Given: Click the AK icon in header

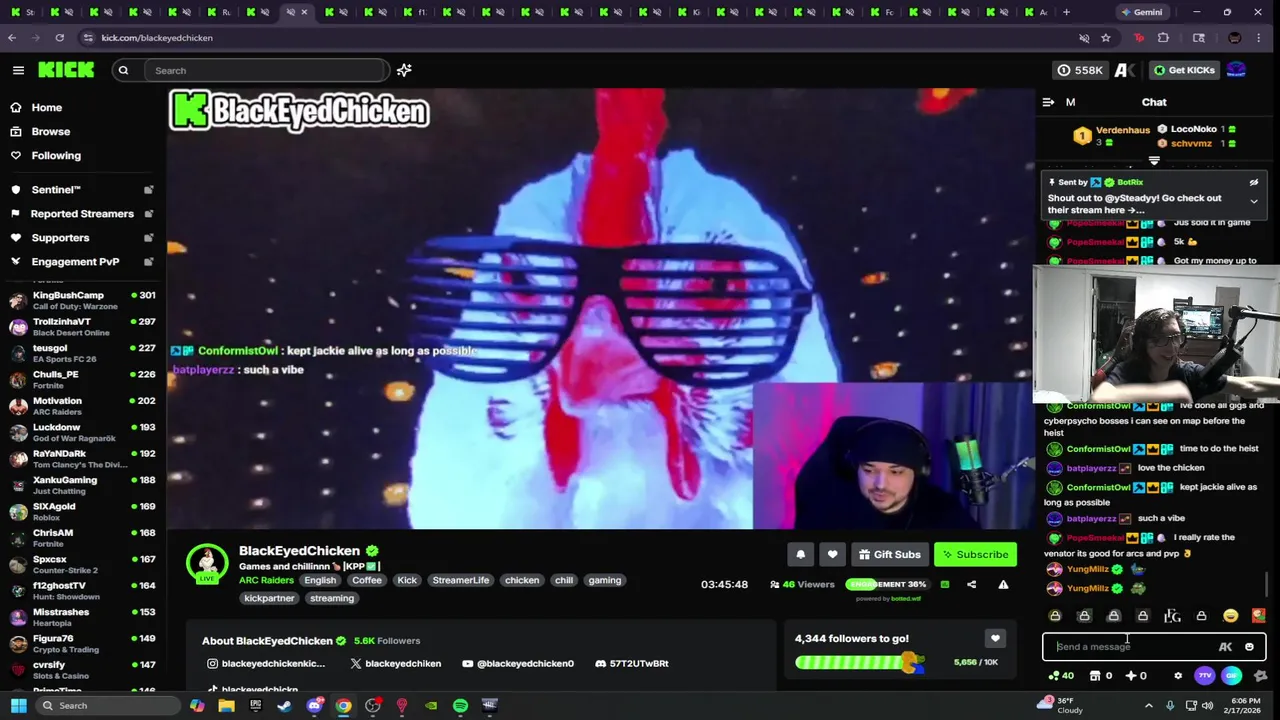Looking at the screenshot, I should point(1125,70).
